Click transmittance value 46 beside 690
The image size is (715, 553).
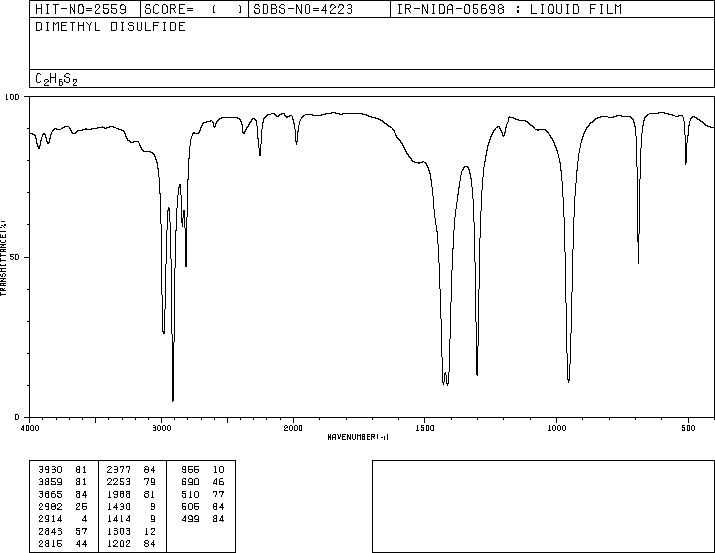(218, 482)
